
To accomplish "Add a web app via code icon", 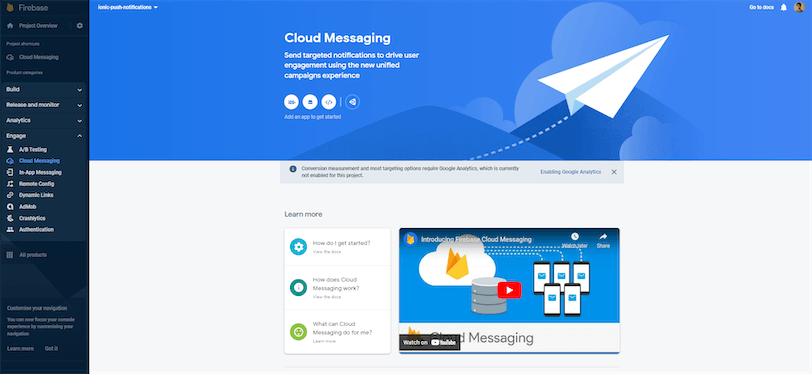I will [329, 102].
